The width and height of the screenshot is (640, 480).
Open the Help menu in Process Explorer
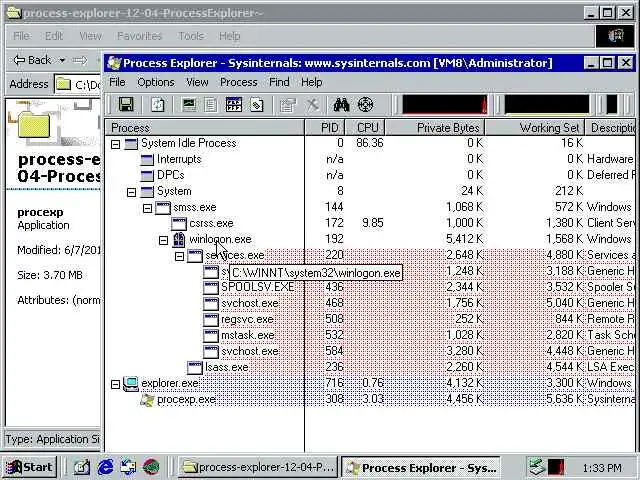311,82
